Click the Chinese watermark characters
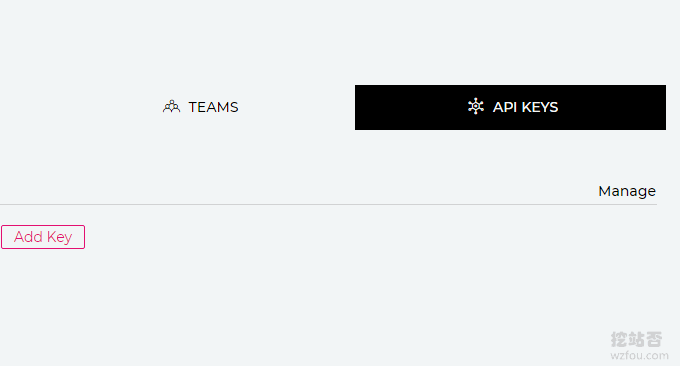 (636, 339)
